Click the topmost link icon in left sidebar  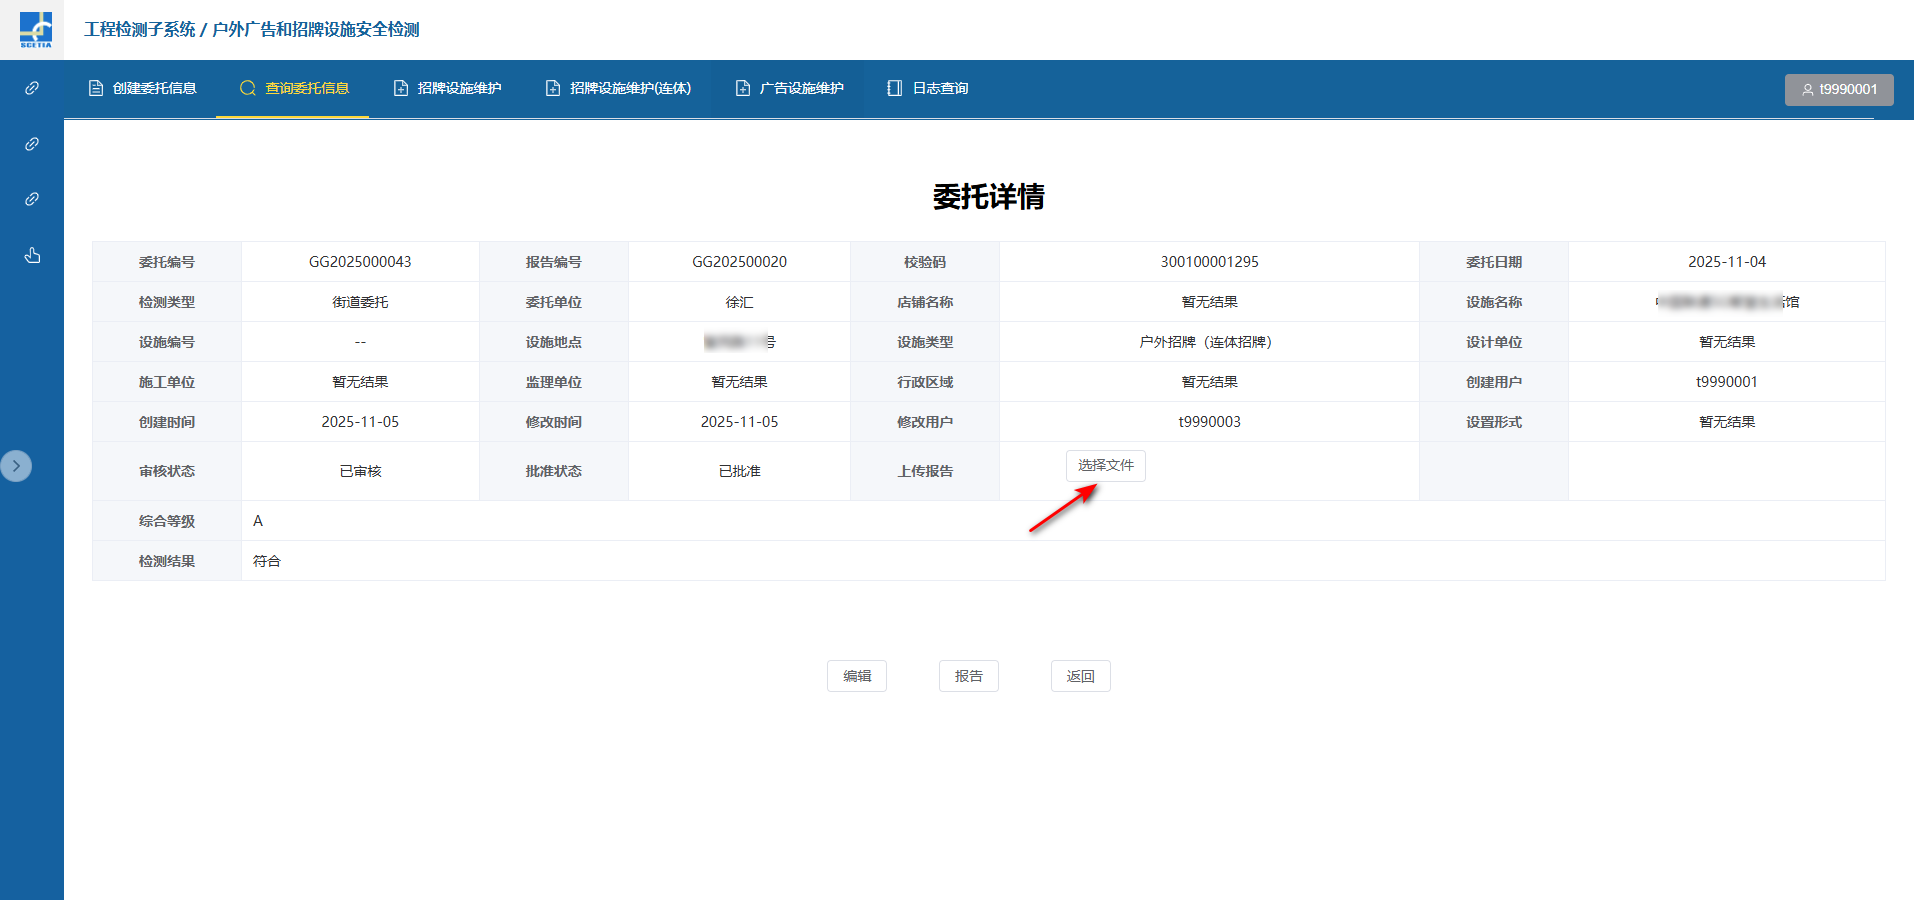coord(32,88)
